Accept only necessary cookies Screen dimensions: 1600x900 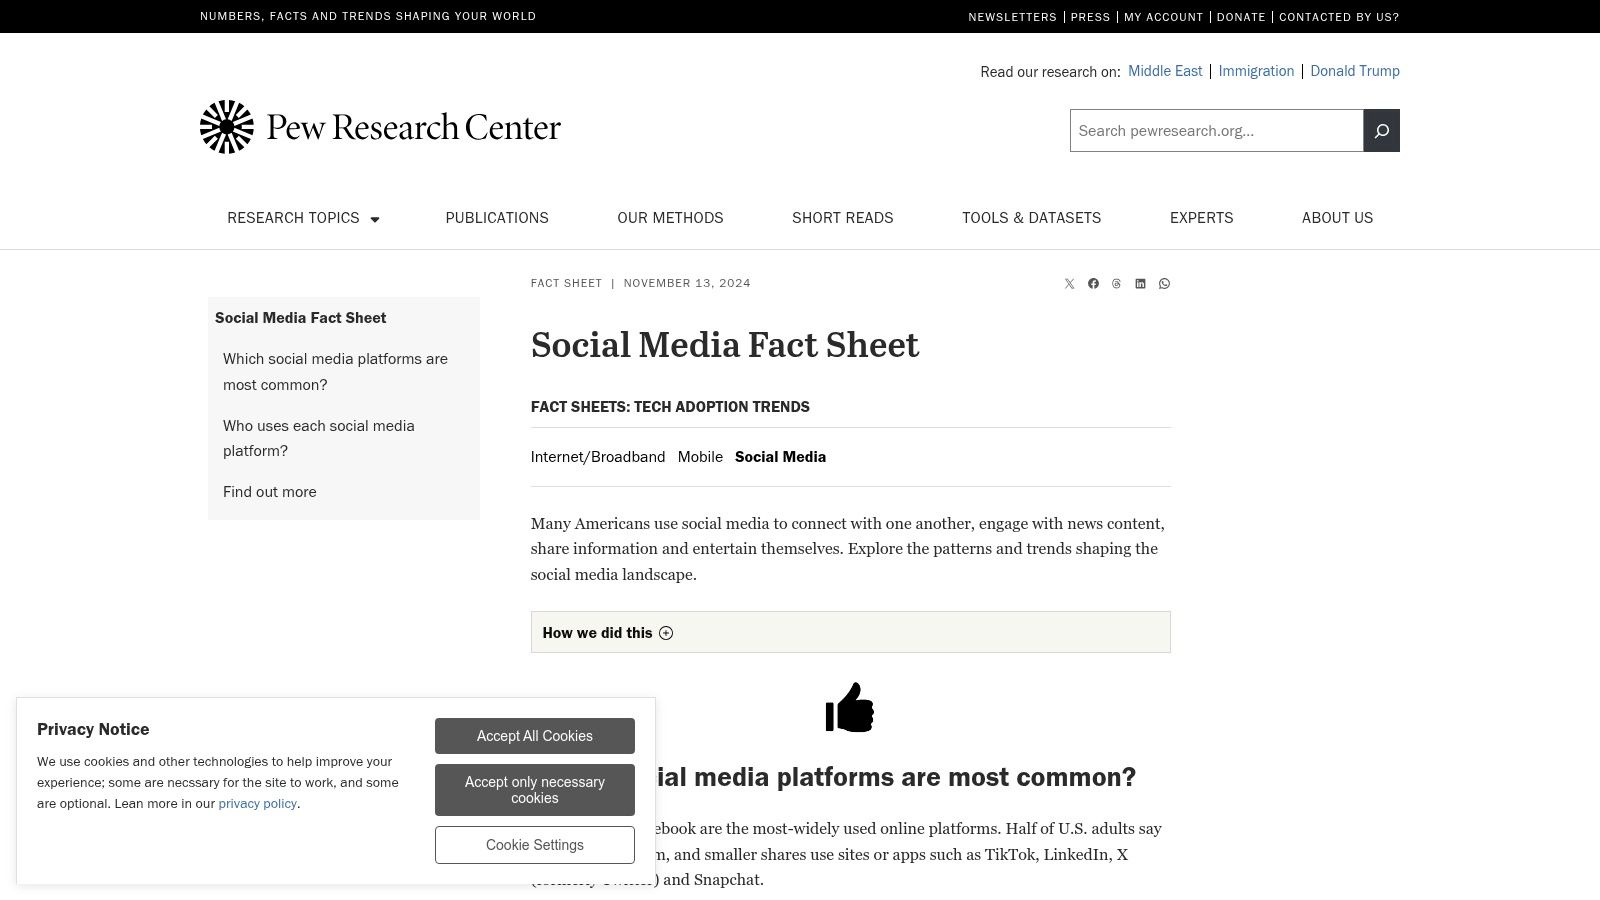point(535,790)
